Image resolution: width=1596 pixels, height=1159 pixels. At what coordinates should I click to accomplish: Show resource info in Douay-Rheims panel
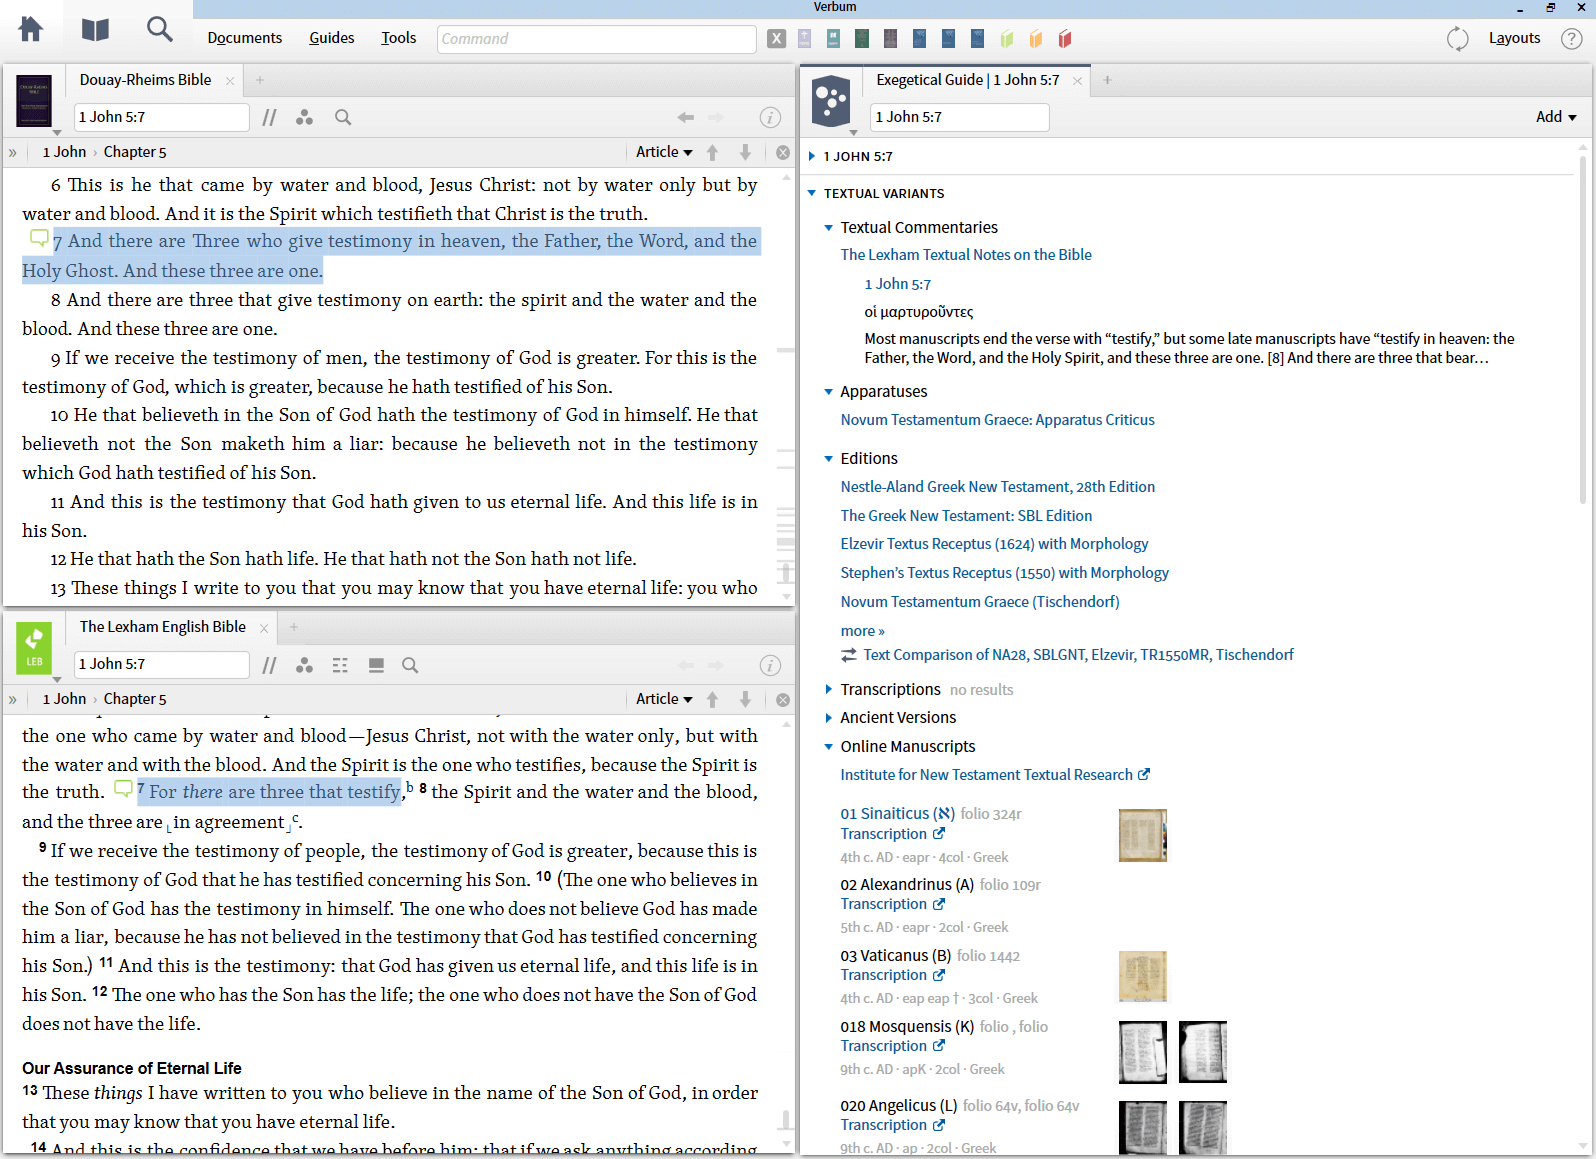(x=770, y=118)
